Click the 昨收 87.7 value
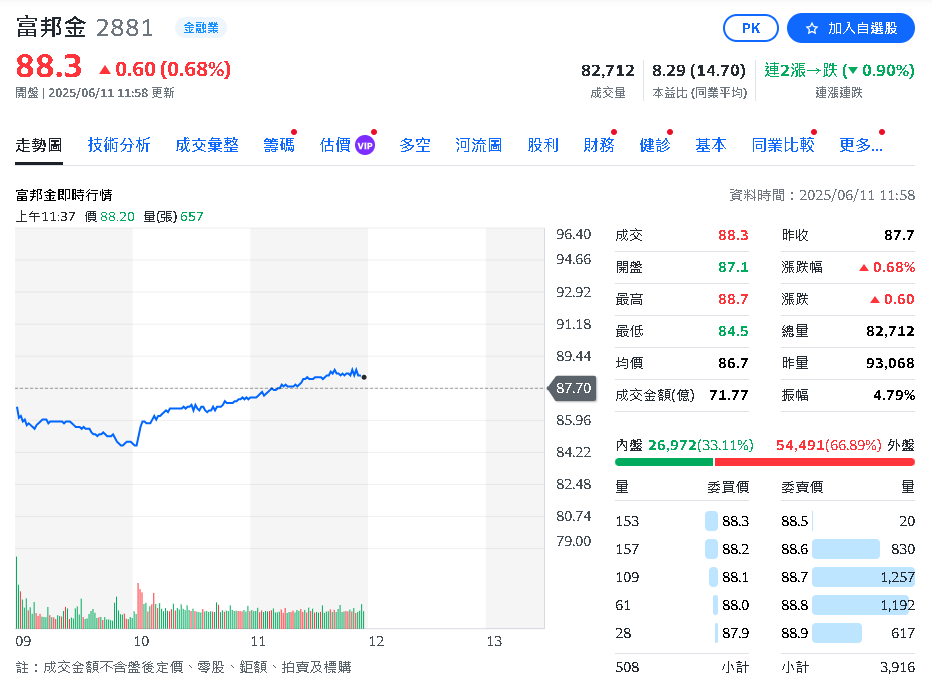This screenshot has height=688, width=932. click(x=899, y=235)
